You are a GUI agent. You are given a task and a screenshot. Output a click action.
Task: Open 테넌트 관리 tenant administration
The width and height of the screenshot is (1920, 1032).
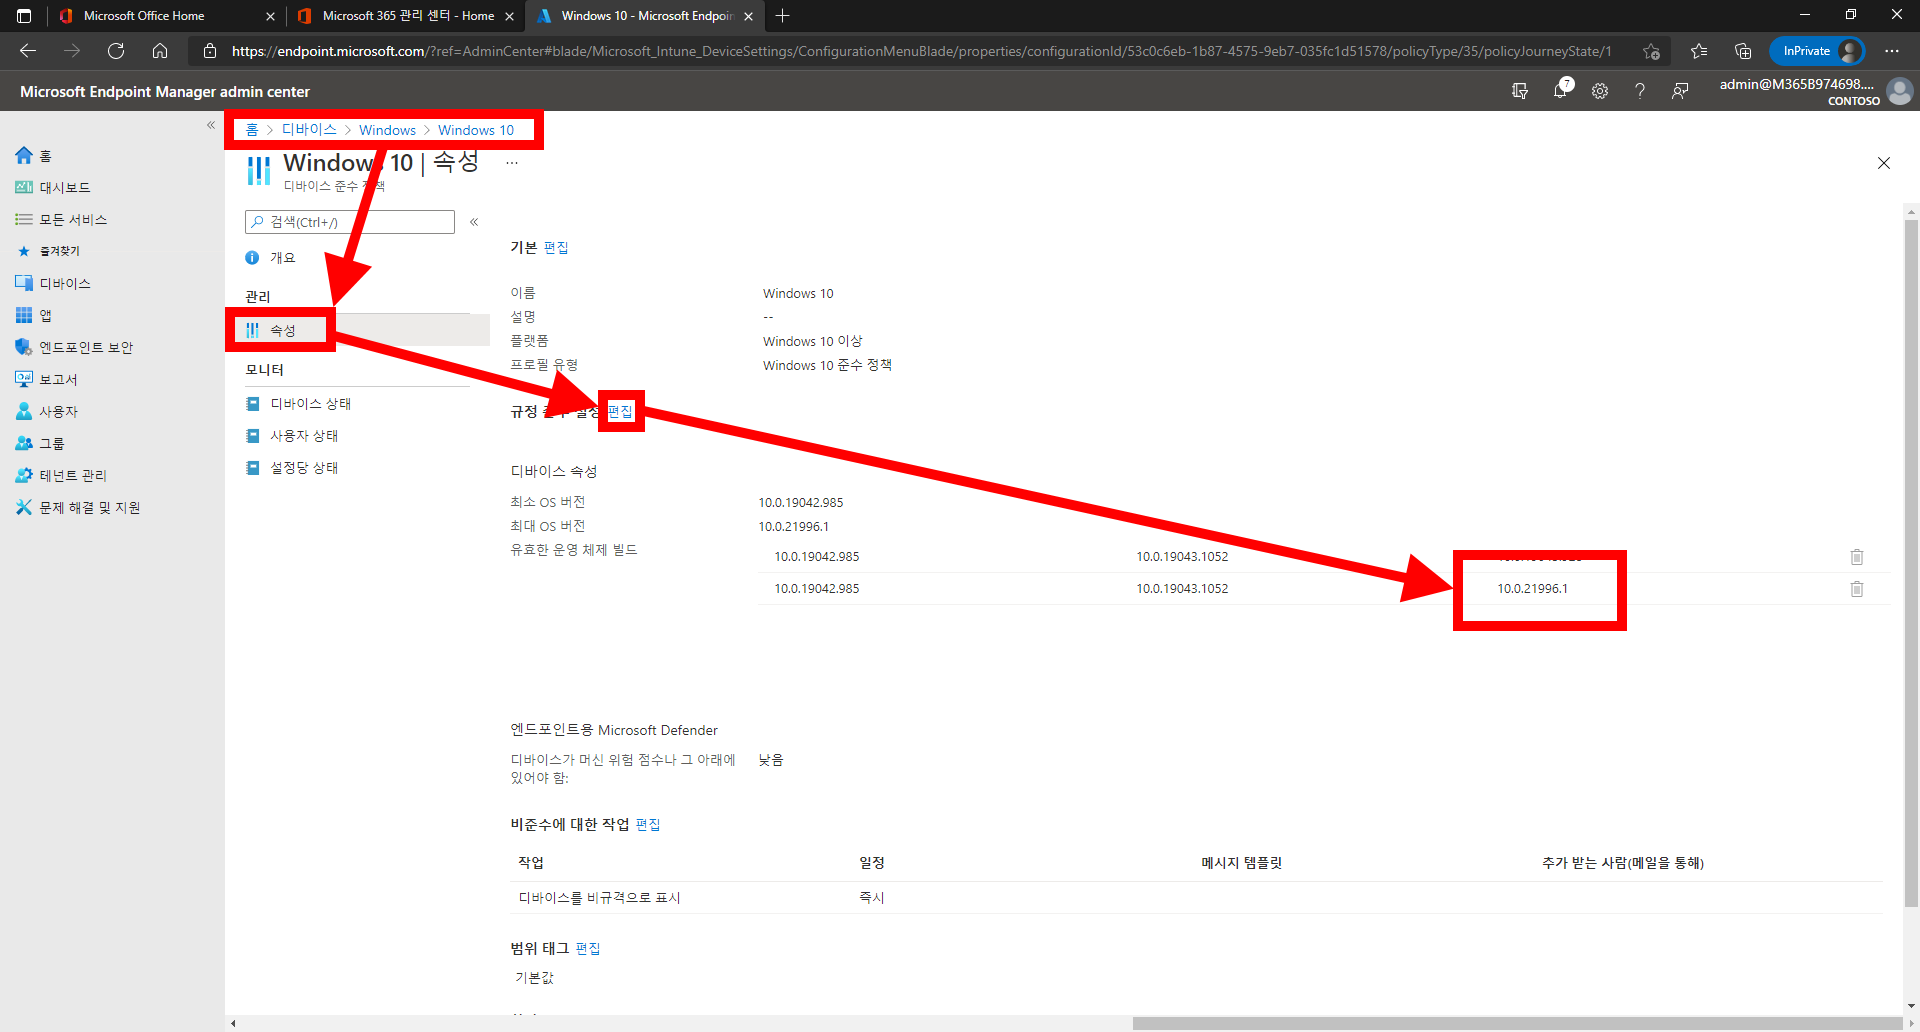61,475
